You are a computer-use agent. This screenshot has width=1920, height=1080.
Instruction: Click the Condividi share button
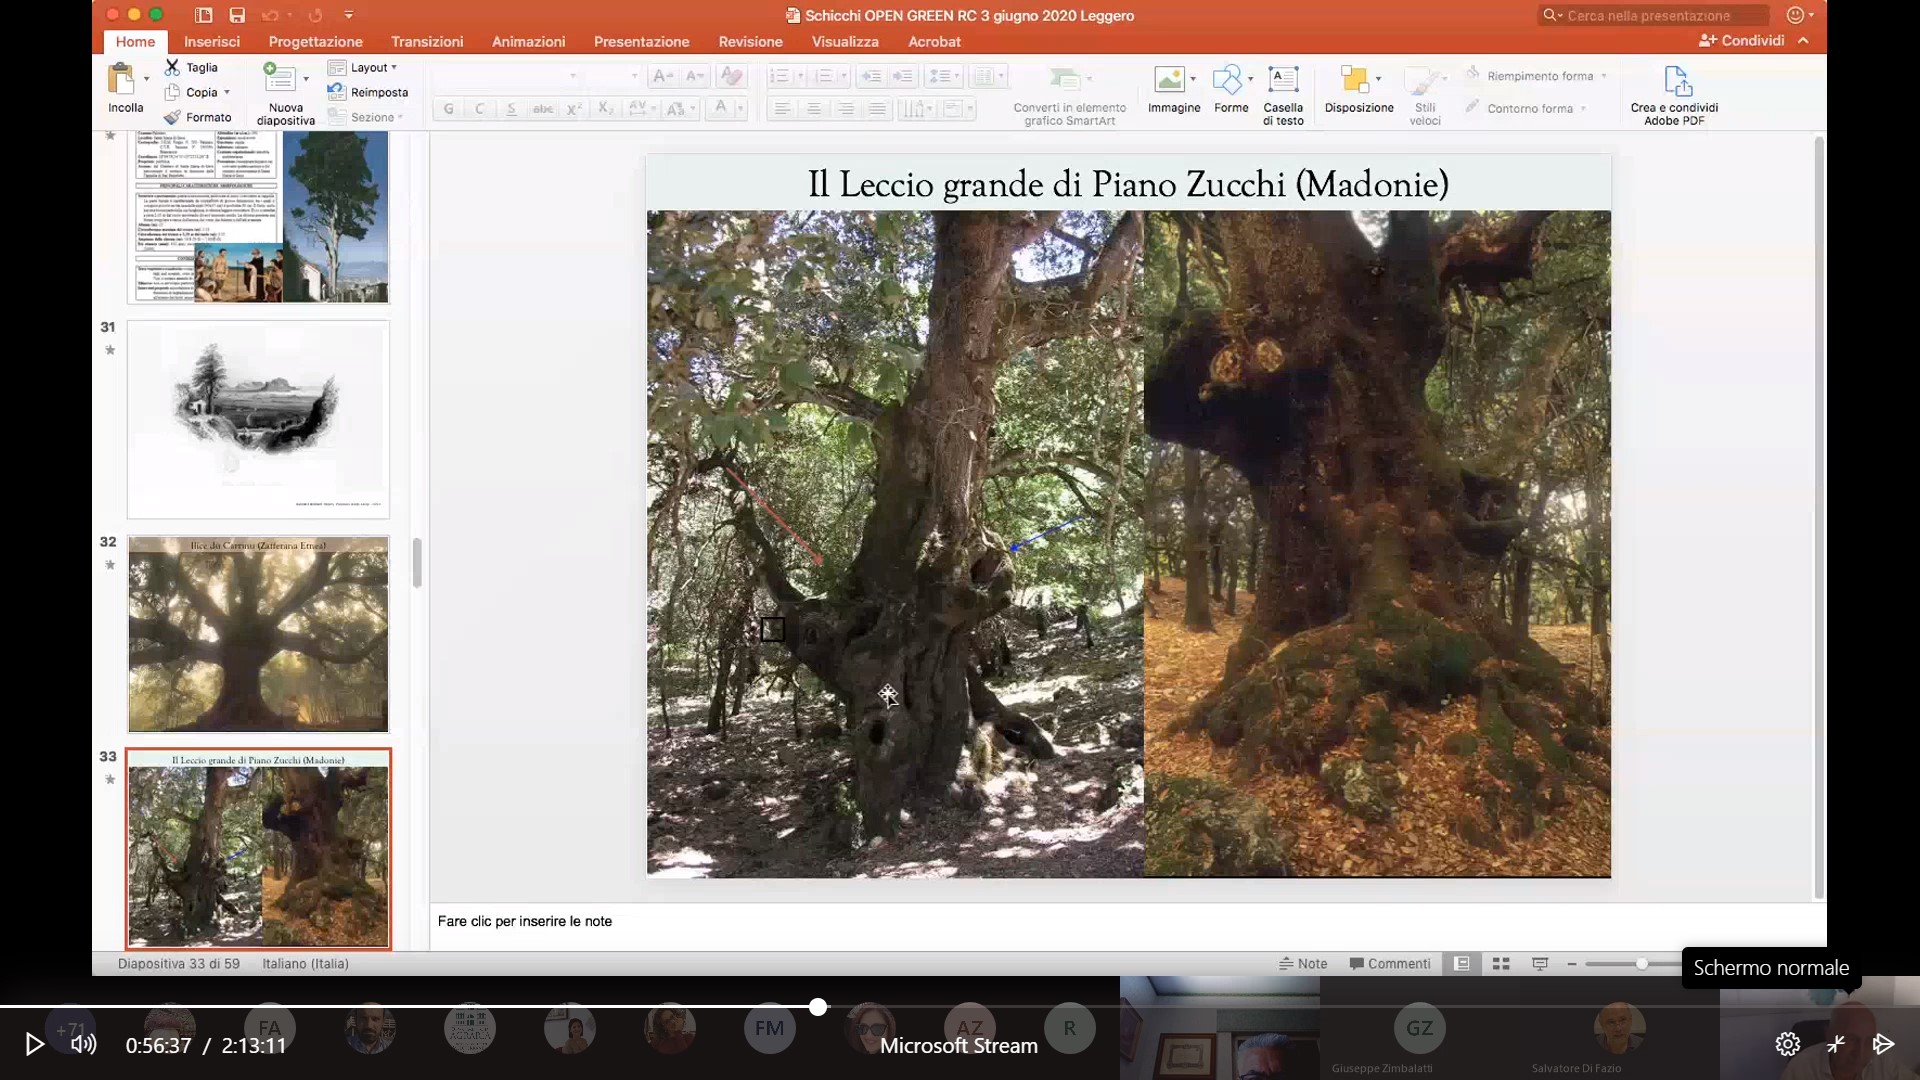[x=1742, y=41]
